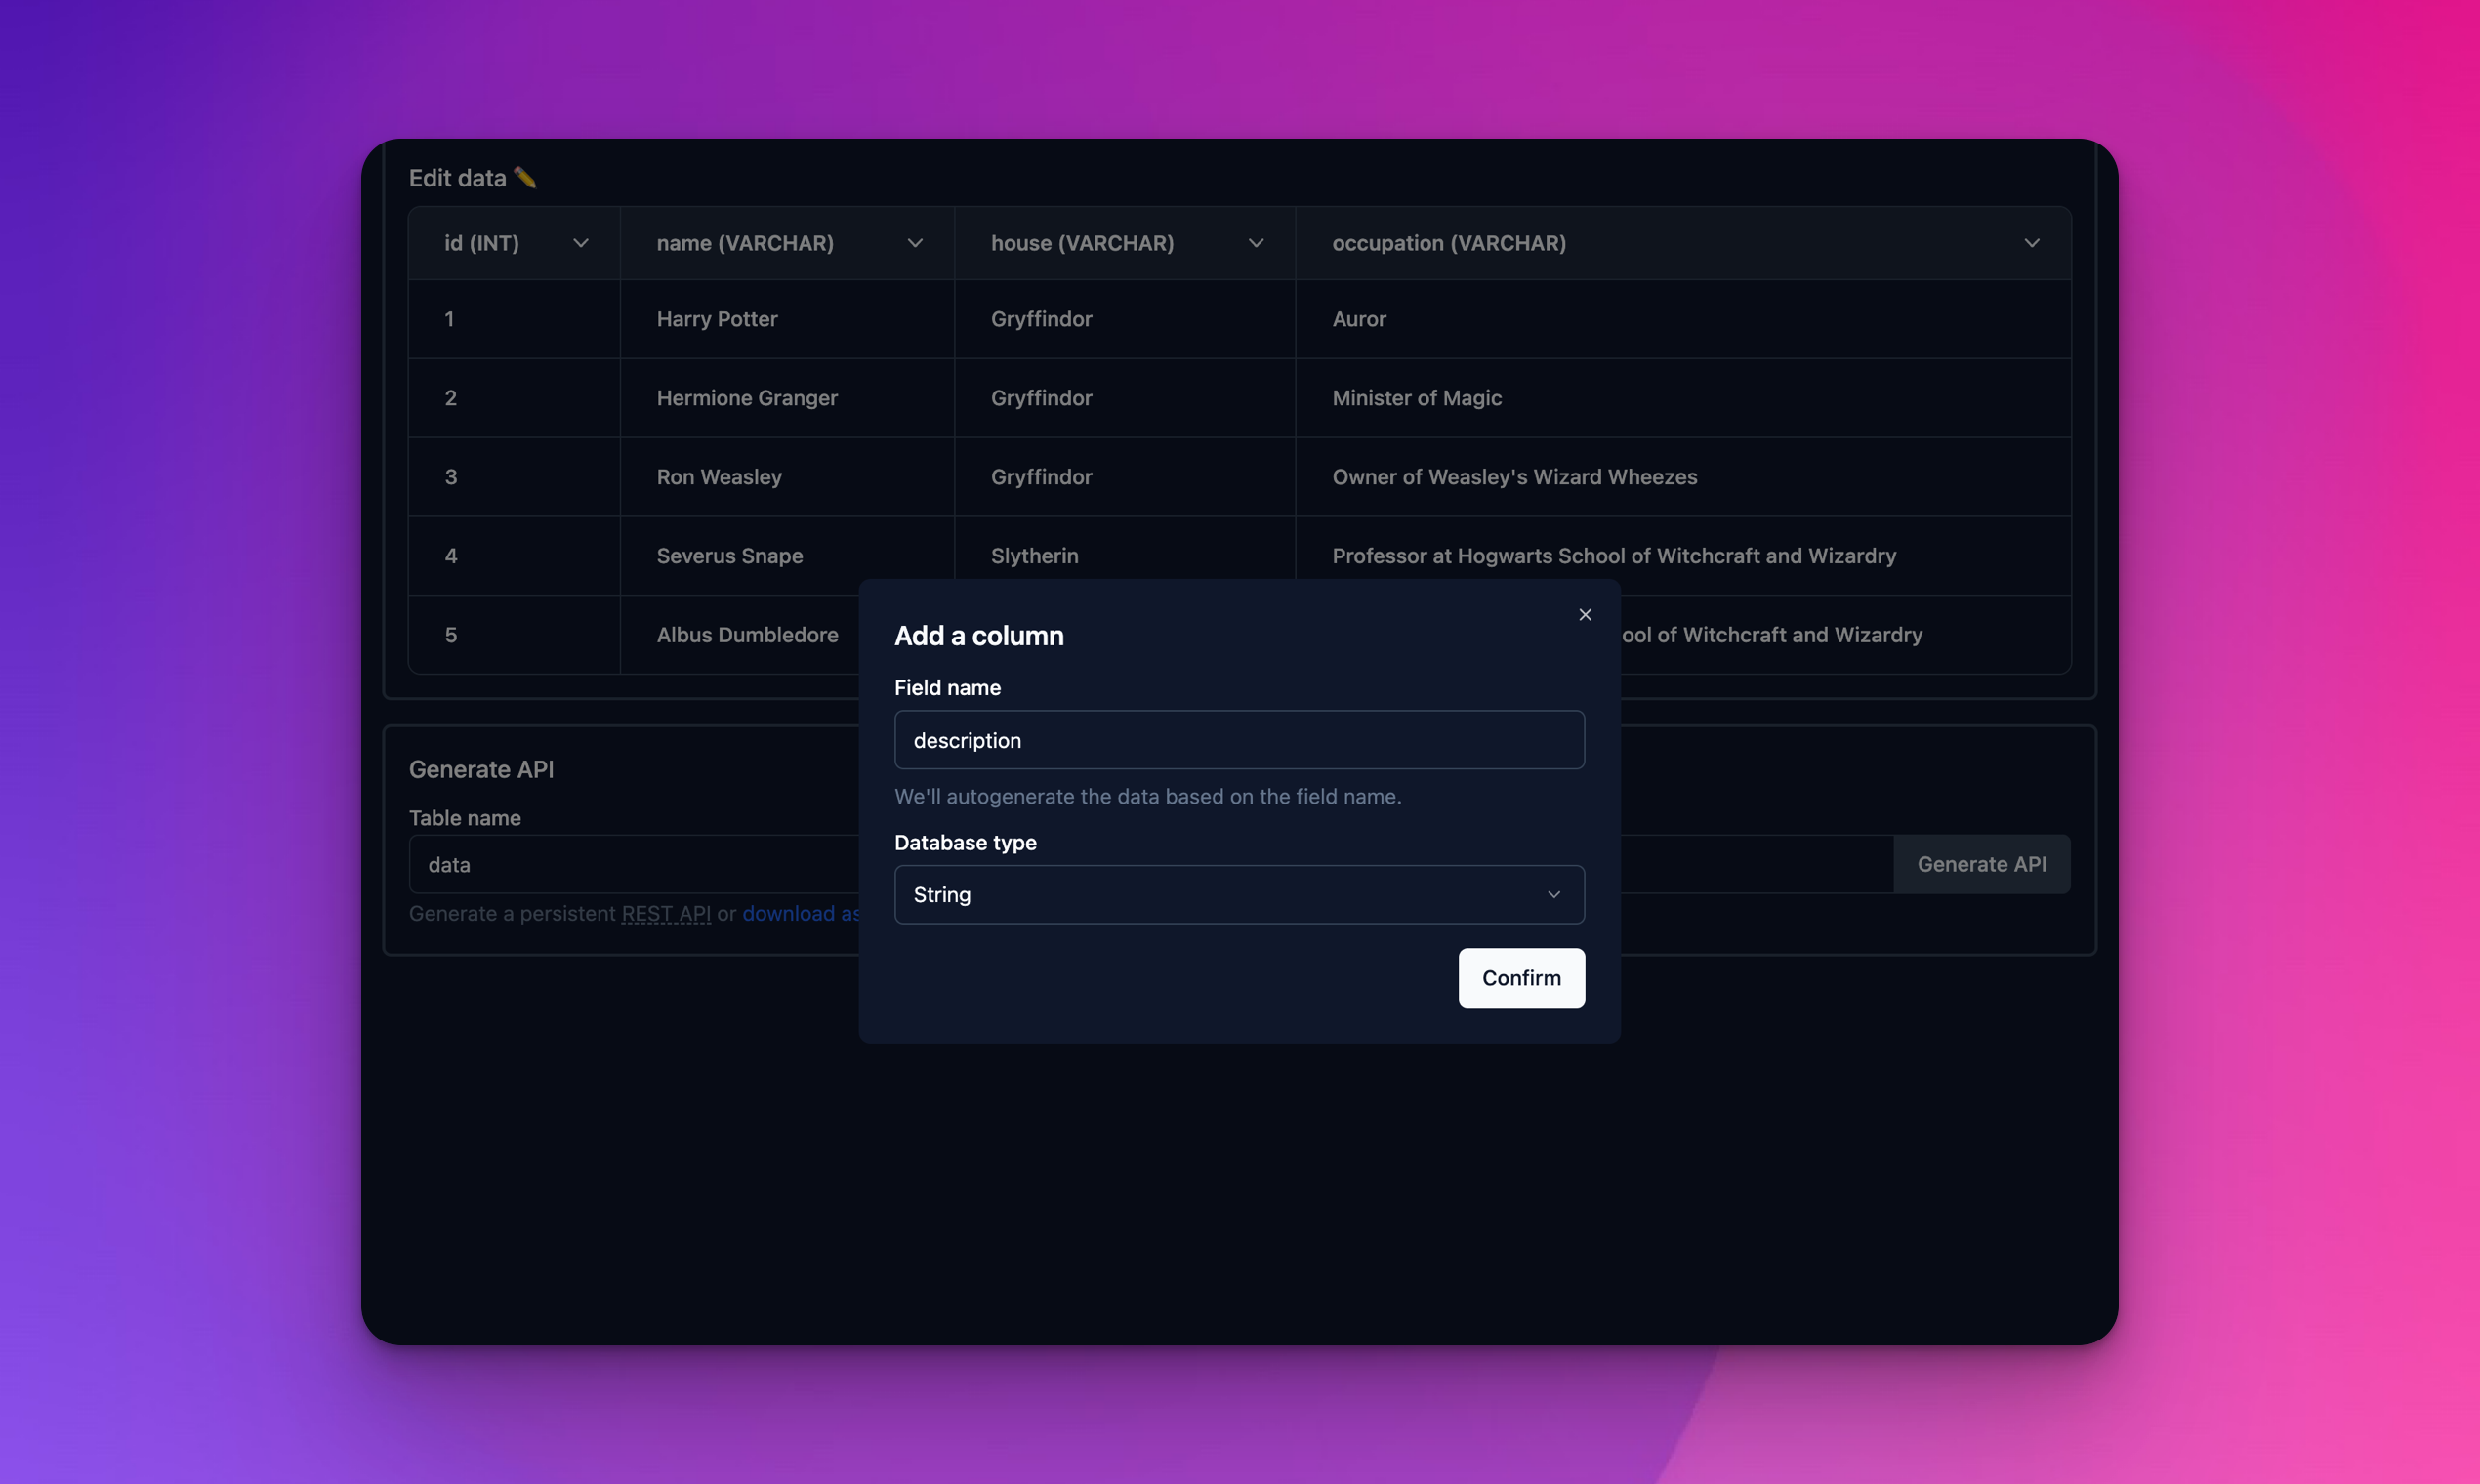The height and width of the screenshot is (1484, 2480).
Task: Select the Hermione Granger name cell
Action: click(787, 398)
